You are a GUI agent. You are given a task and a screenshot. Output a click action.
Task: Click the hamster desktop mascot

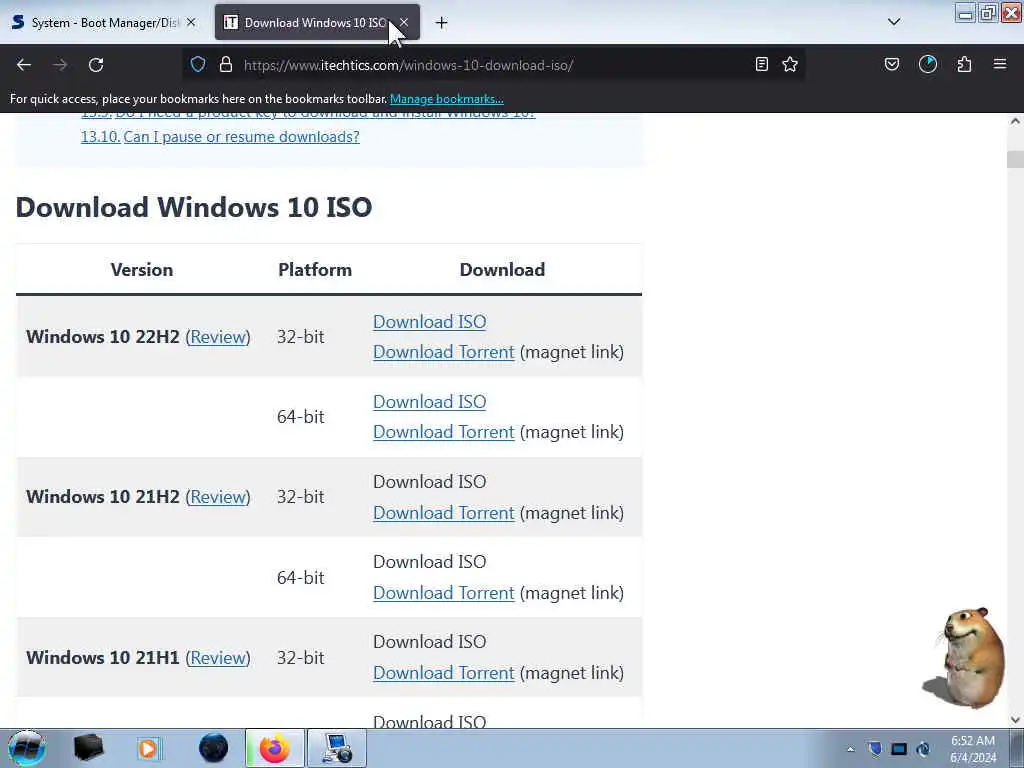point(966,657)
